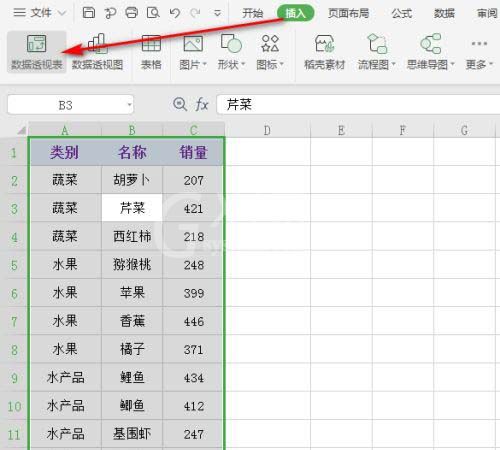Open the hamburger main menu icon

pos(19,13)
